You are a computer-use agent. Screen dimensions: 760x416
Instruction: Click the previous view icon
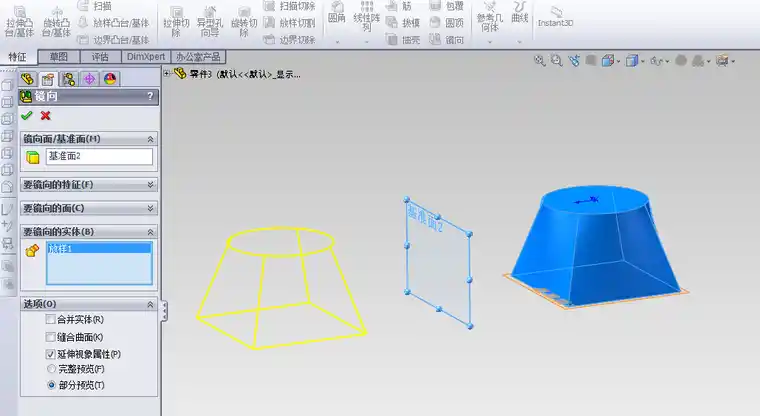coord(574,61)
